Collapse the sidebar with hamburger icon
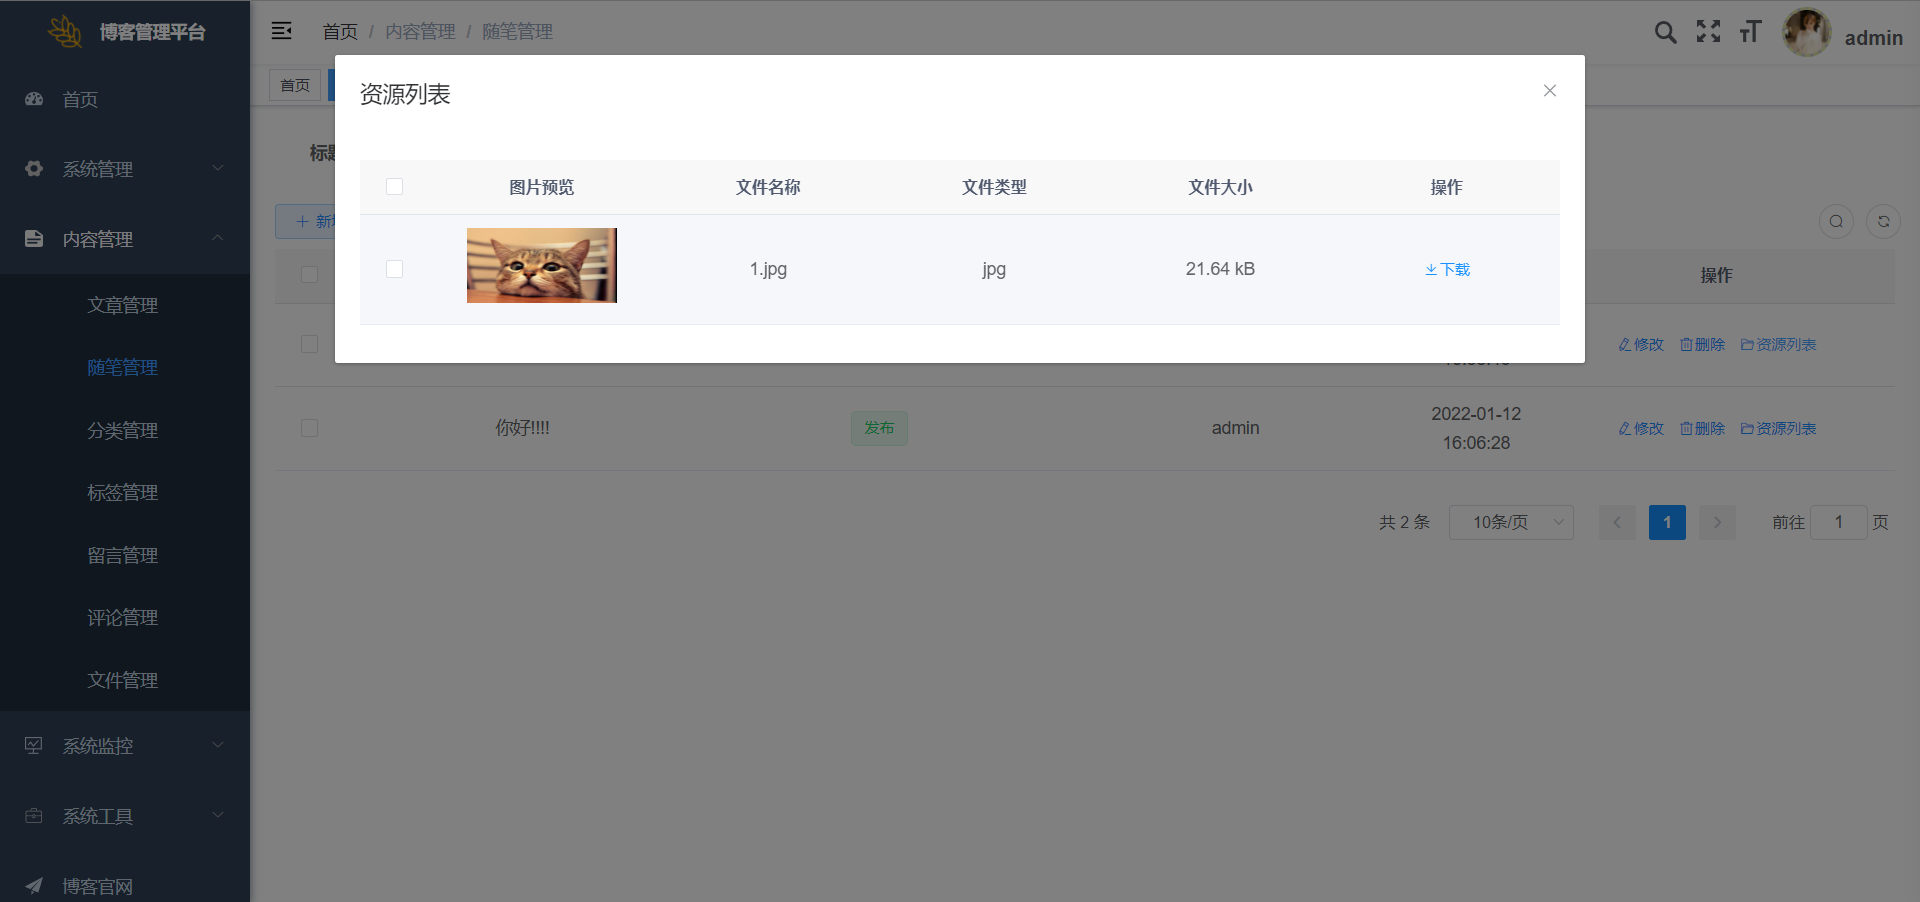The image size is (1920, 902). (282, 31)
